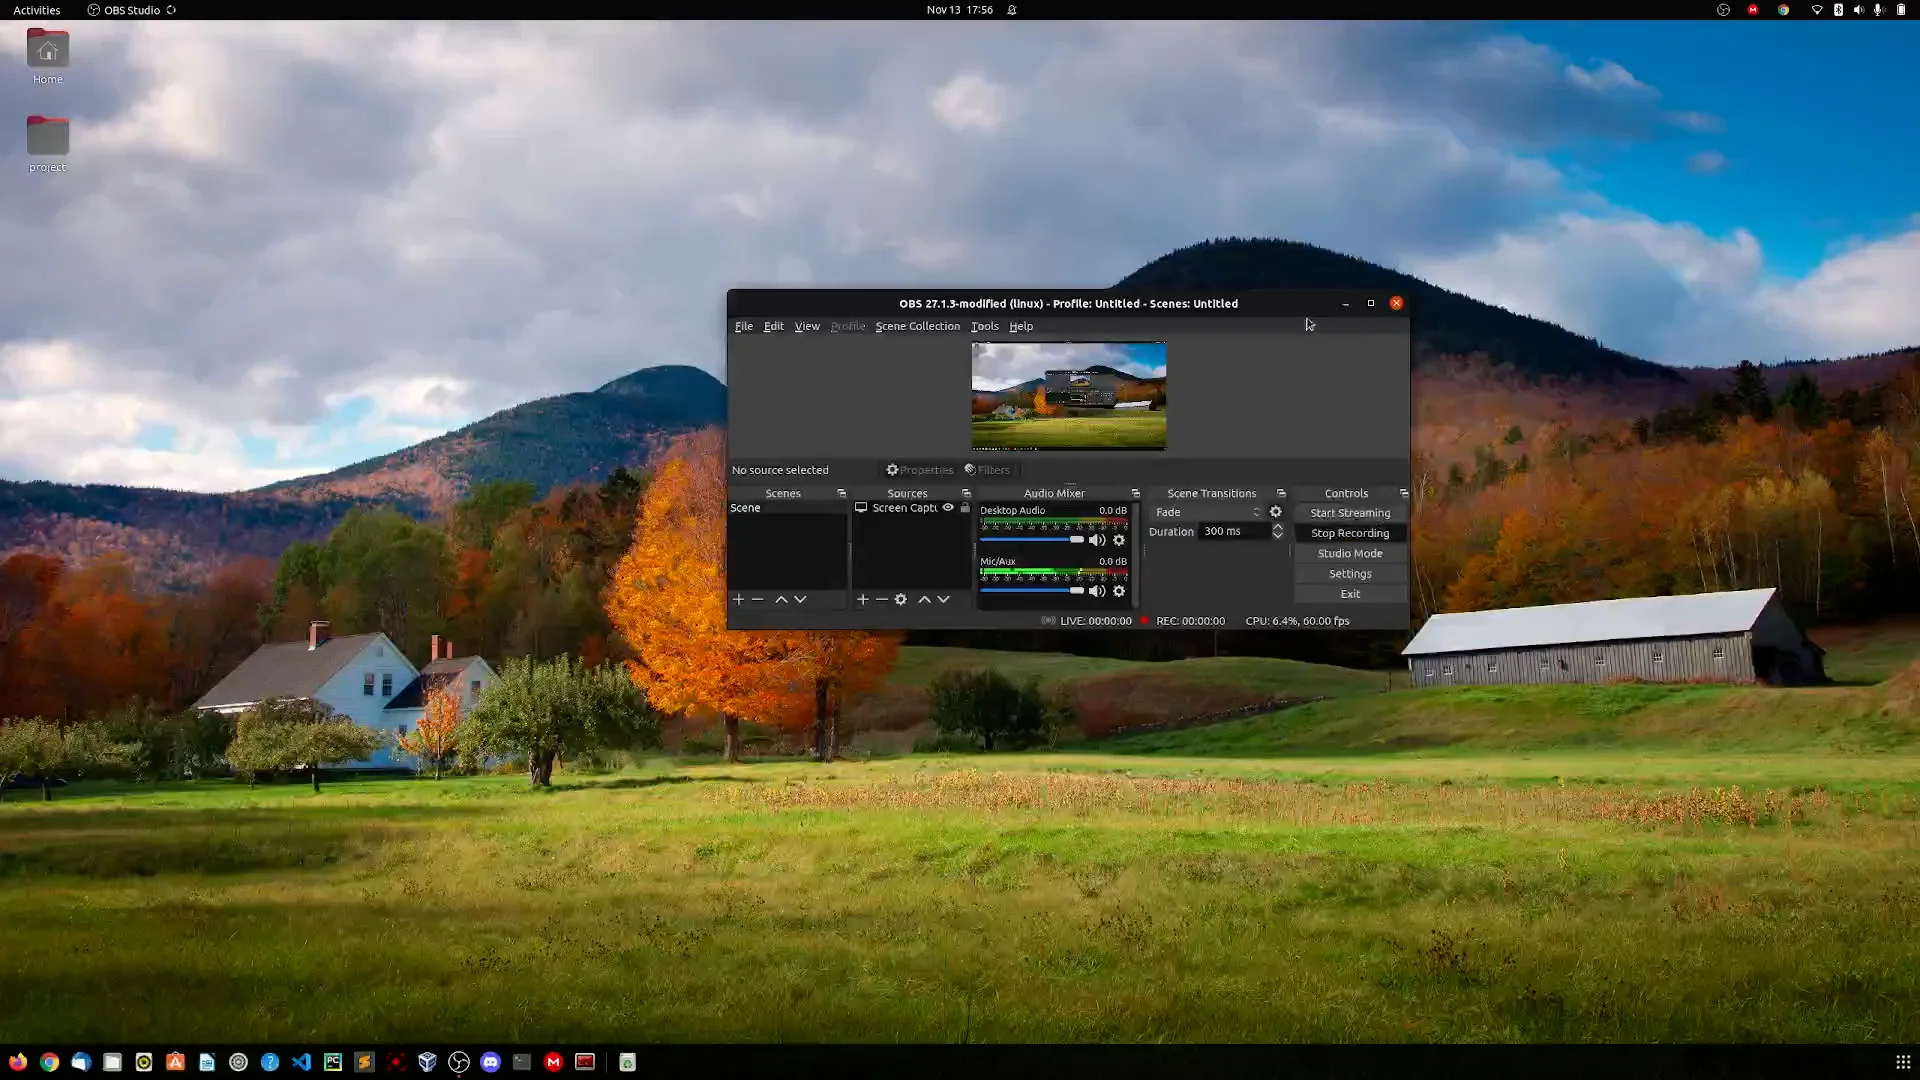Move source down with arrow icon

(x=943, y=600)
